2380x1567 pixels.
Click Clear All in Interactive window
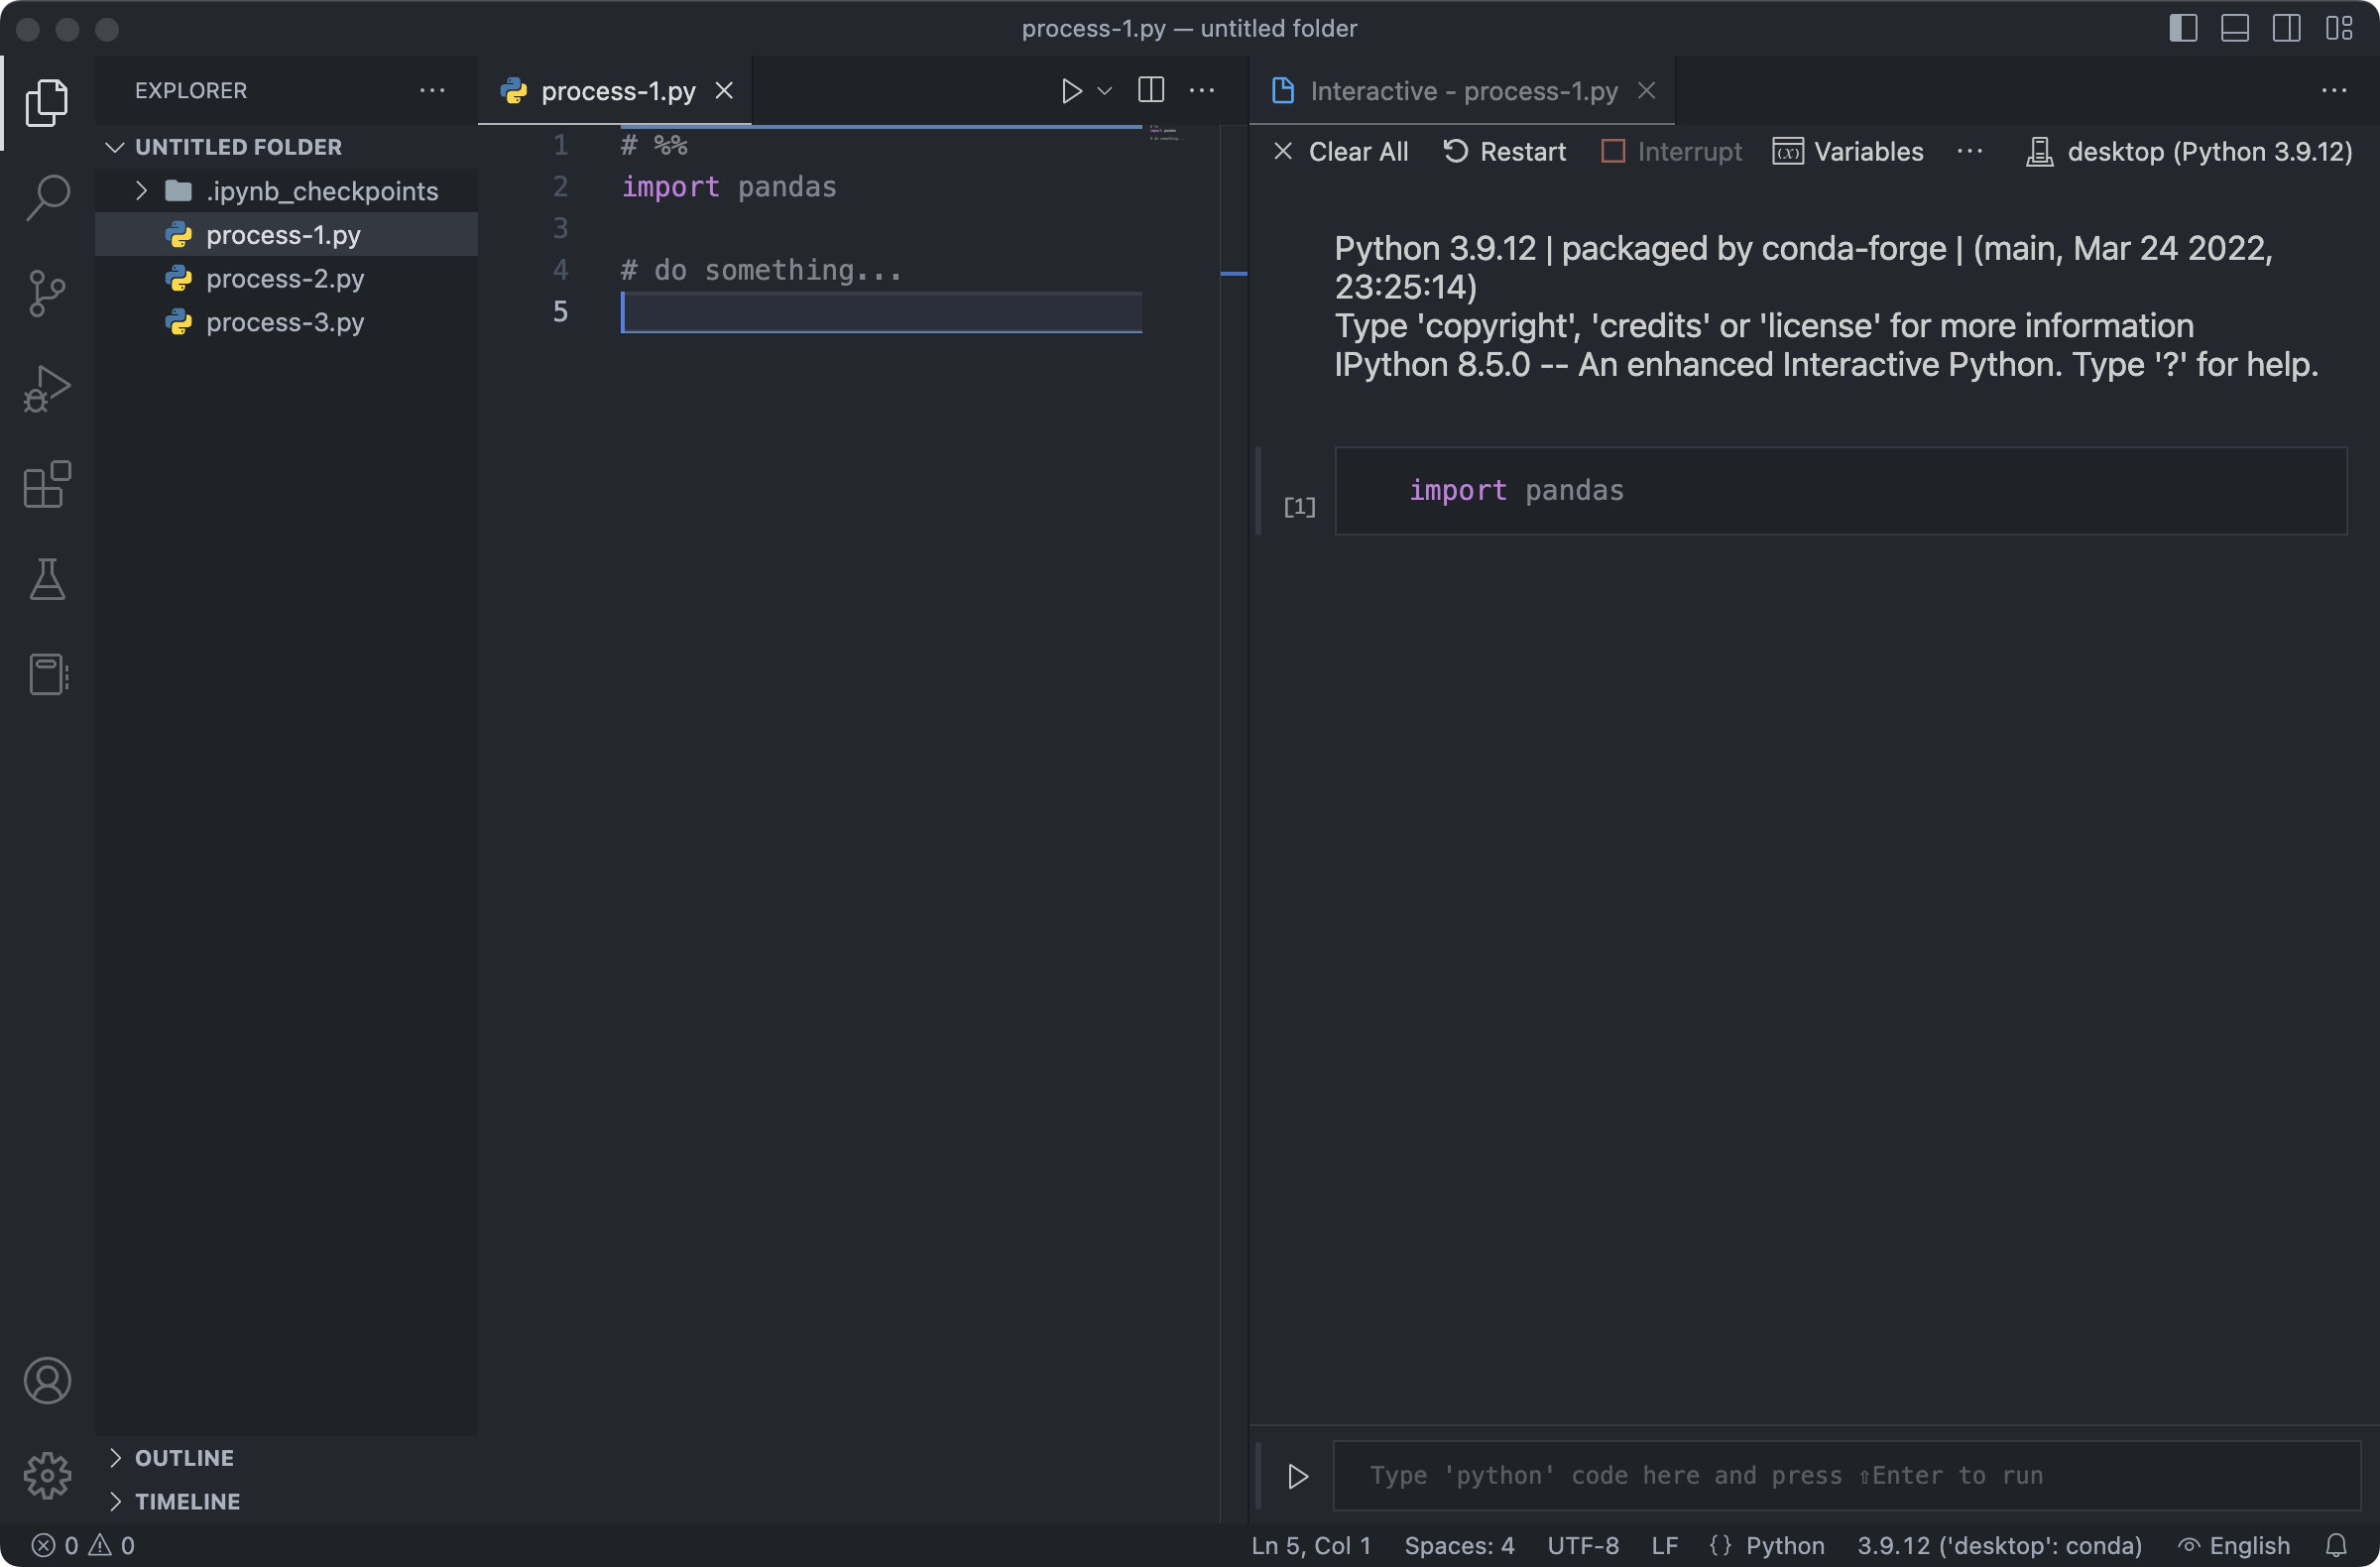[1340, 151]
